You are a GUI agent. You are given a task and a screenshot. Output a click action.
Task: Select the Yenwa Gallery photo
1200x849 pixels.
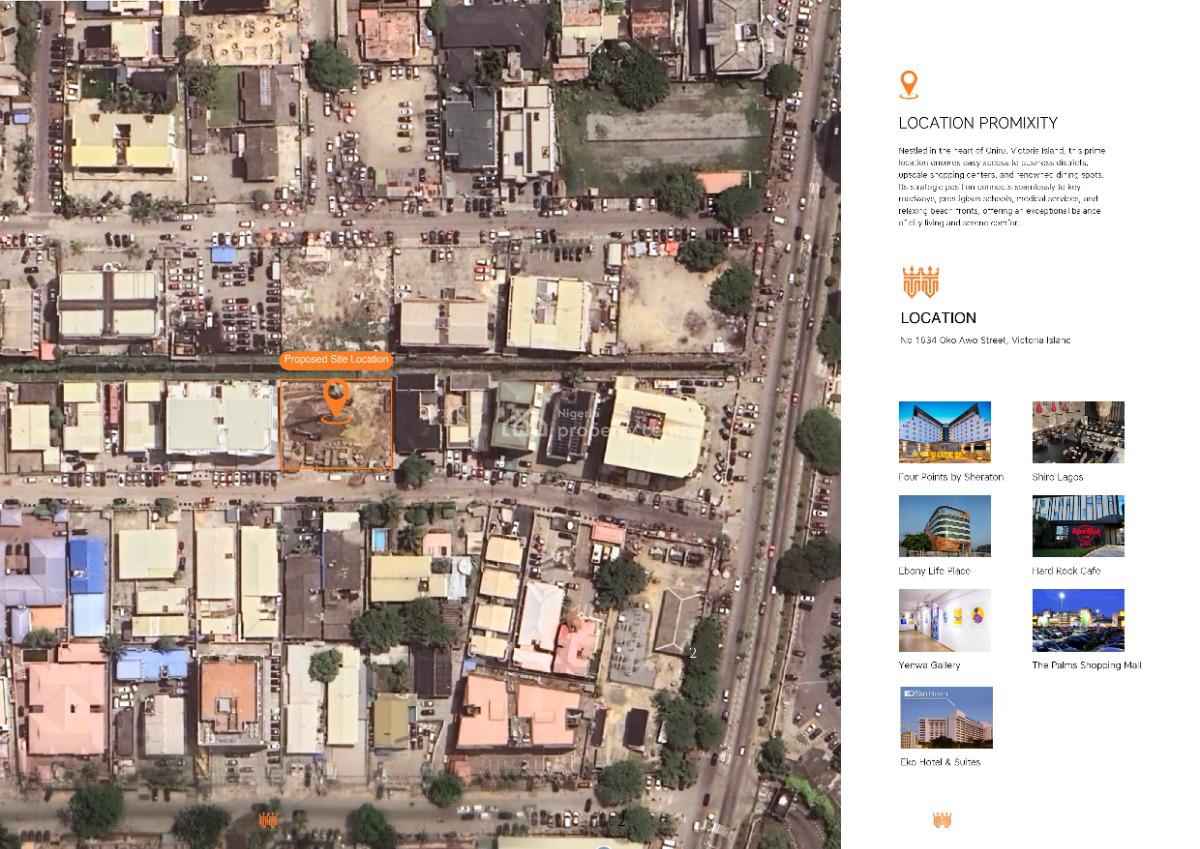point(944,620)
